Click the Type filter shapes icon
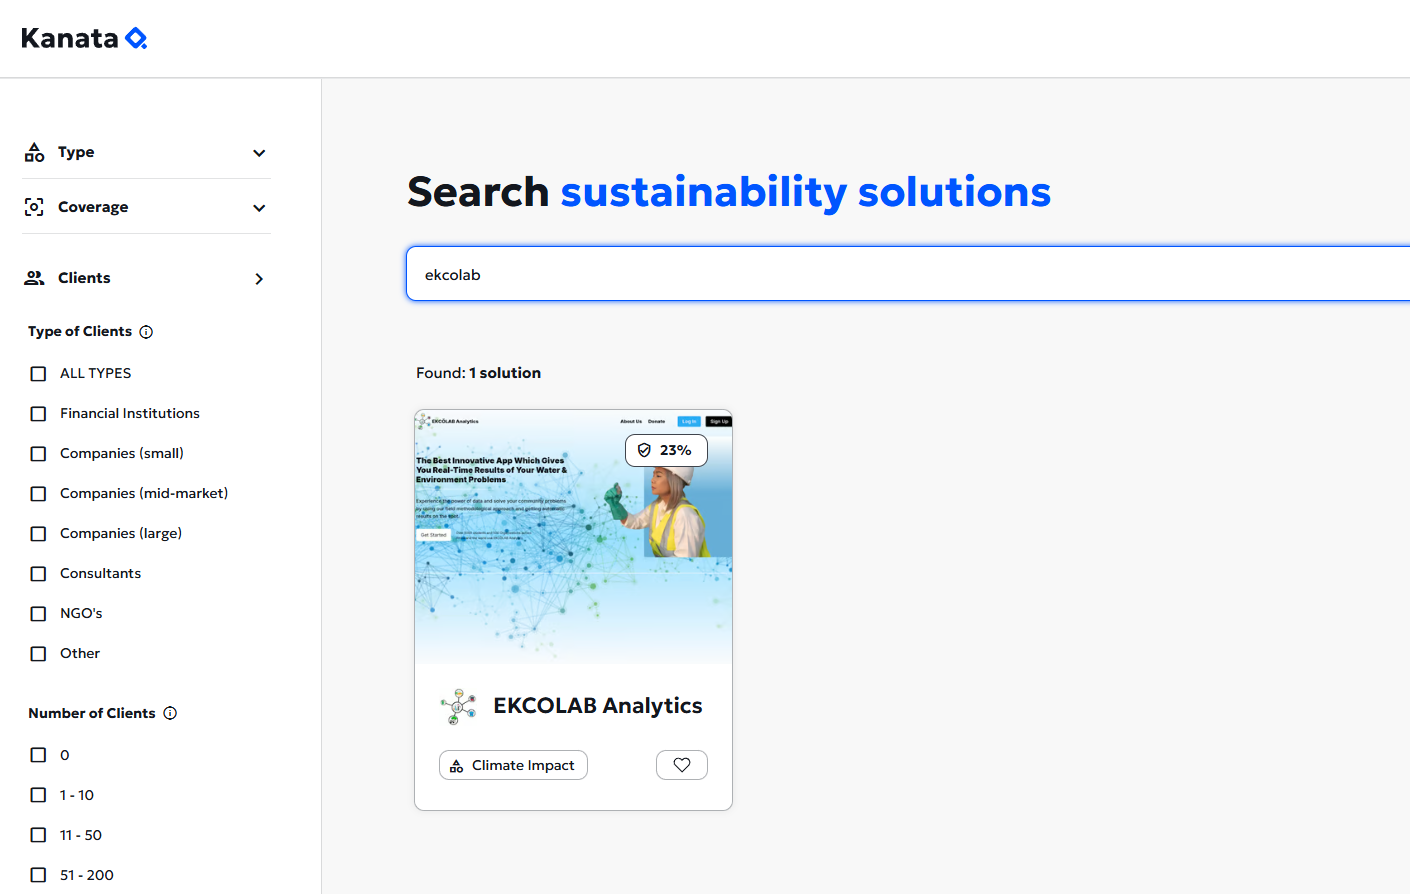 (34, 152)
